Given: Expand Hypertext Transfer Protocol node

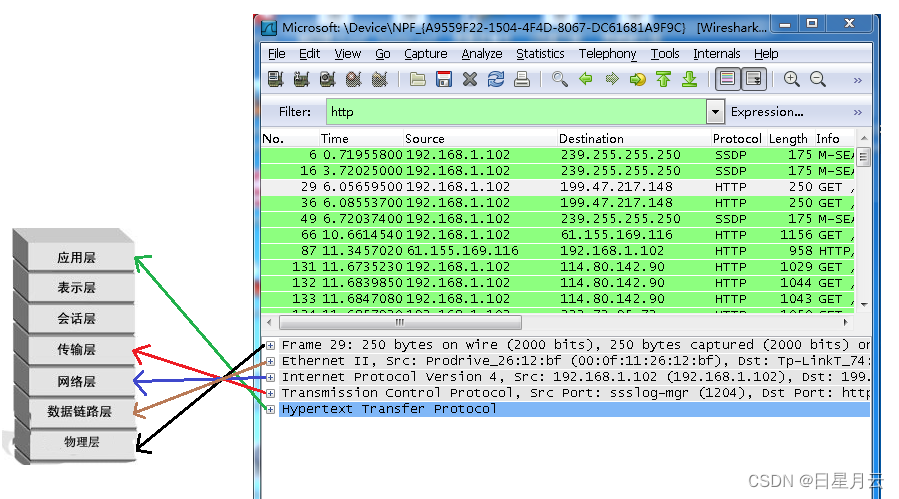Looking at the screenshot, I should click(x=271, y=410).
